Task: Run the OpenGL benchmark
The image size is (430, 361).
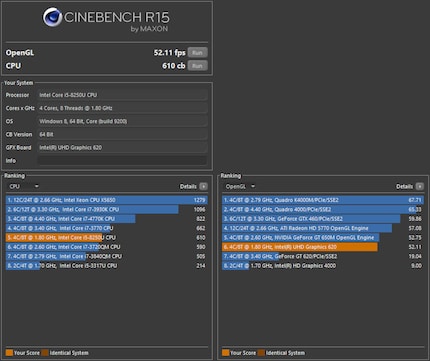Action: coord(197,53)
